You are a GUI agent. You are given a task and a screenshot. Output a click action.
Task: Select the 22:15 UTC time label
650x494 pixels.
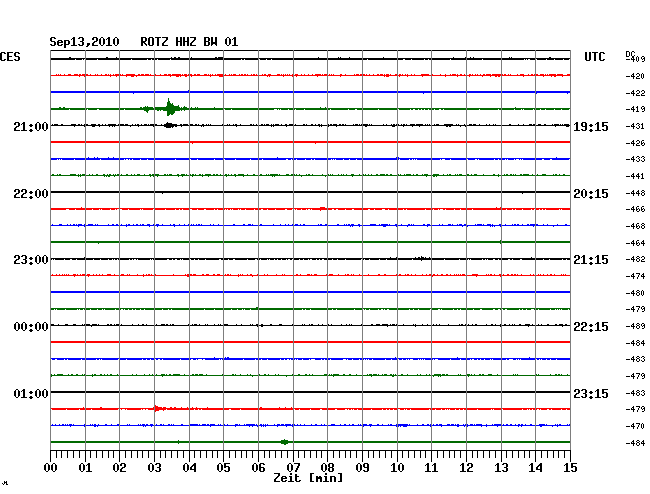[591, 327]
